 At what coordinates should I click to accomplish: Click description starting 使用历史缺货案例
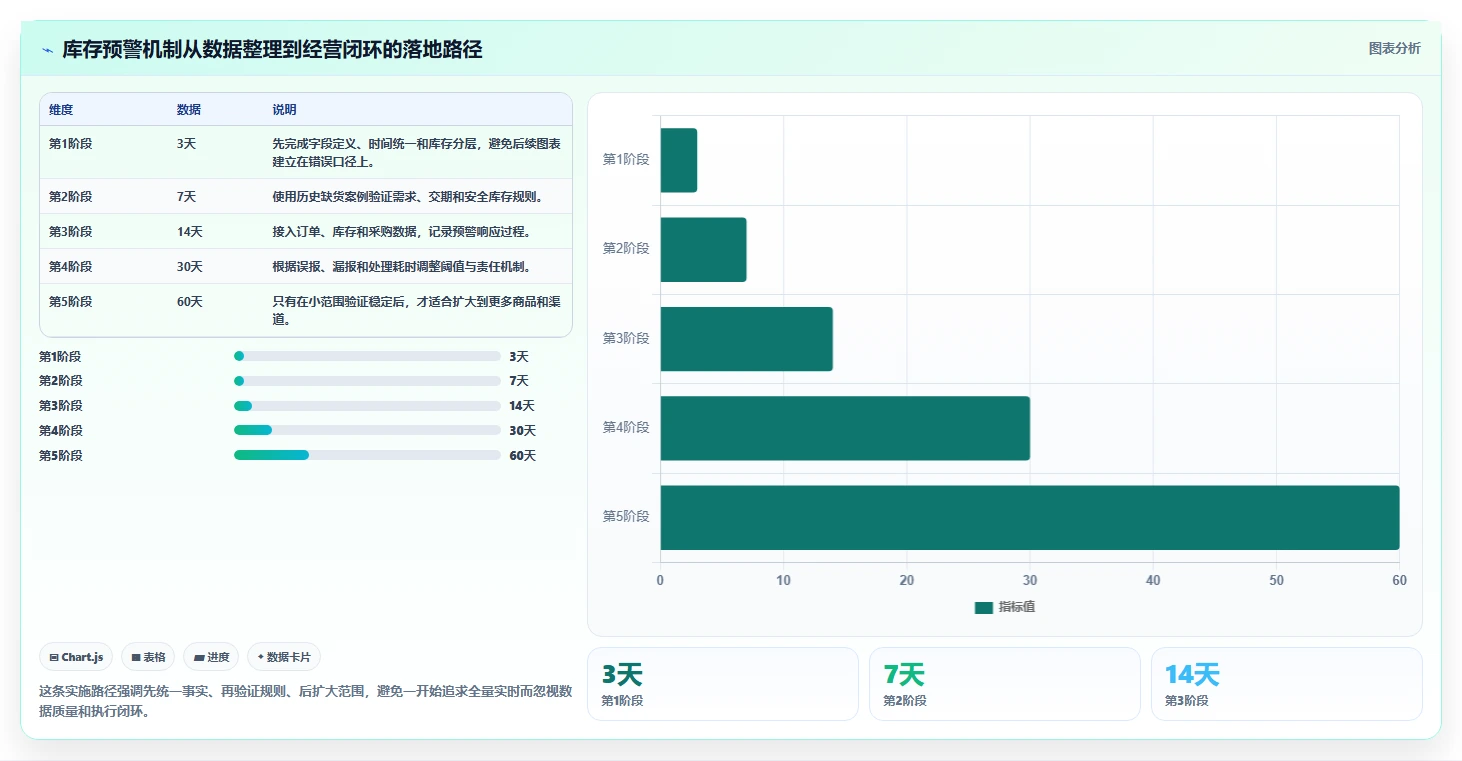(x=408, y=197)
